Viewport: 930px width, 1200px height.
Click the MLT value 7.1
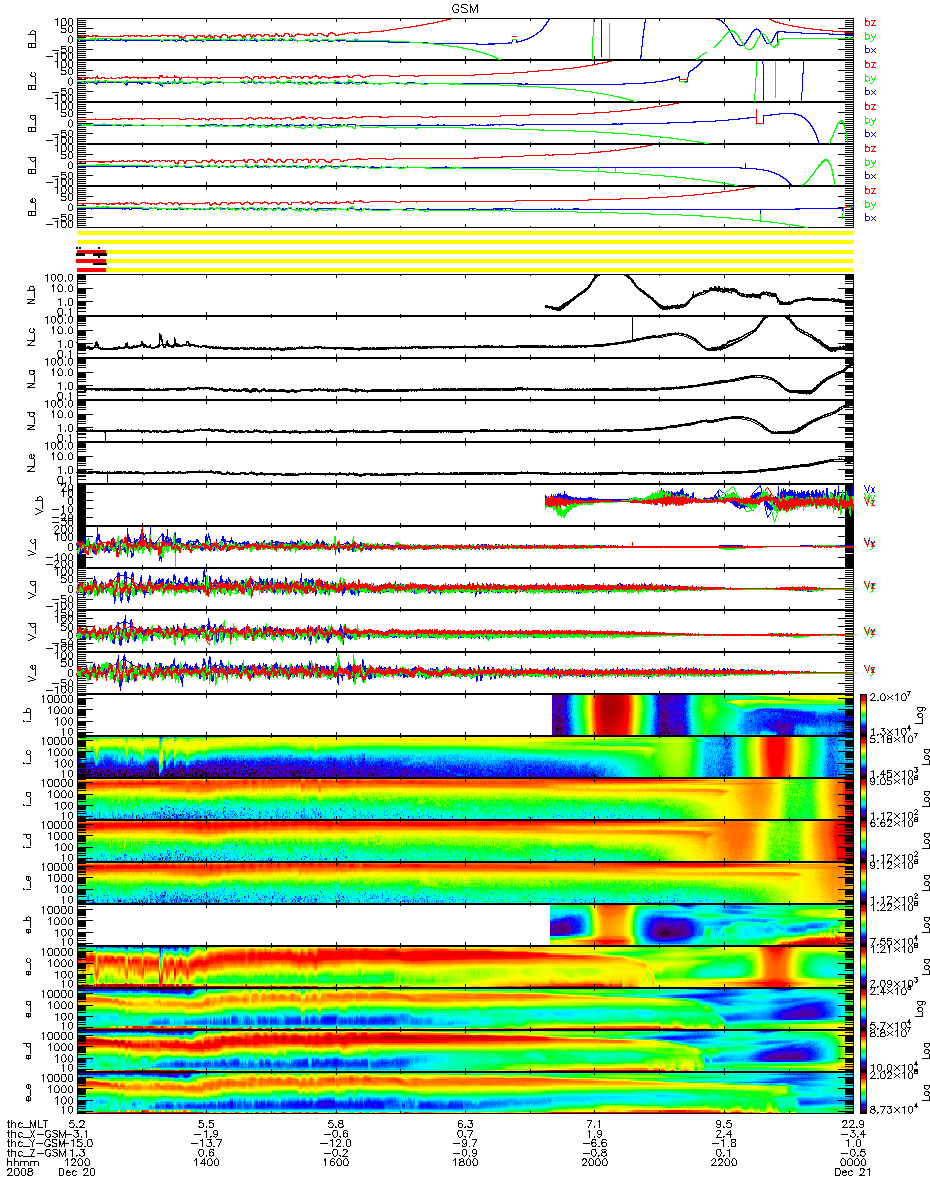(594, 1123)
